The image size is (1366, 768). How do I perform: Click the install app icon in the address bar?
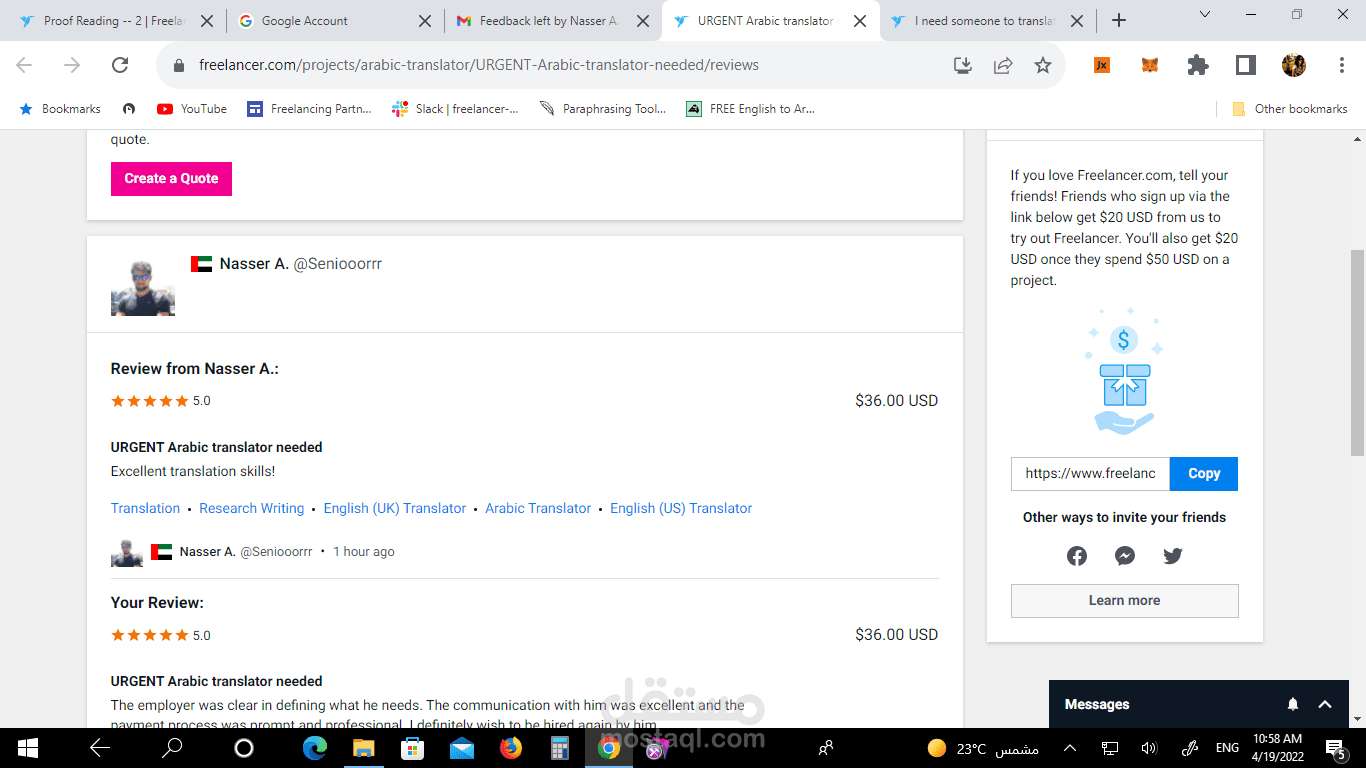tap(963, 65)
